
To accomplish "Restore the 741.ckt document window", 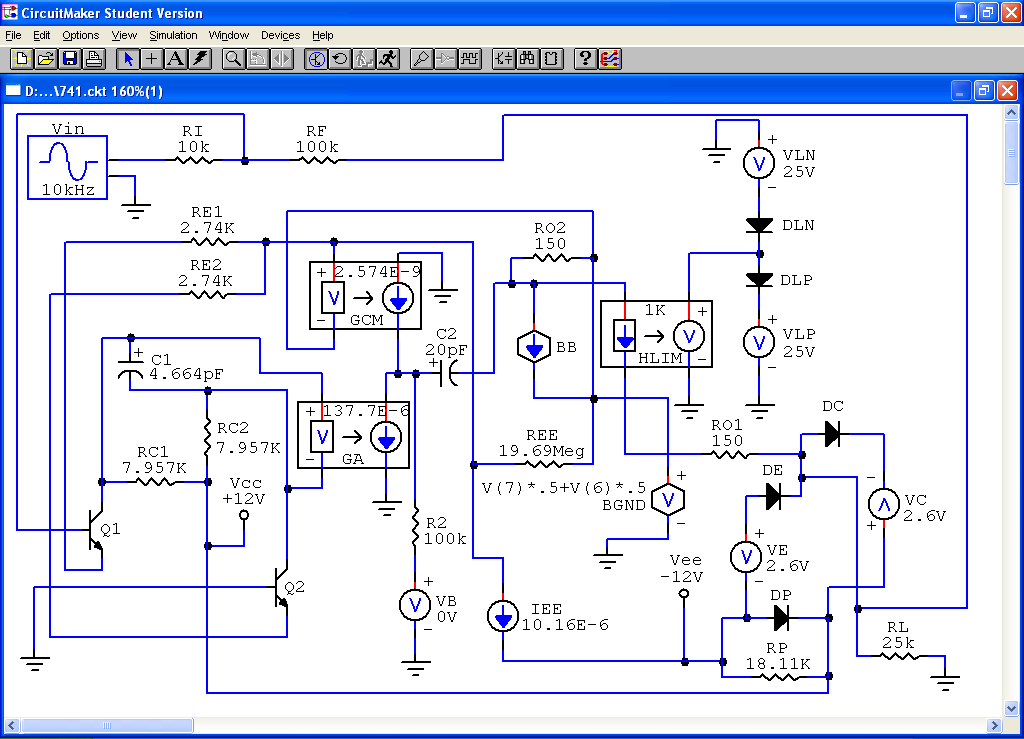I will point(984,91).
